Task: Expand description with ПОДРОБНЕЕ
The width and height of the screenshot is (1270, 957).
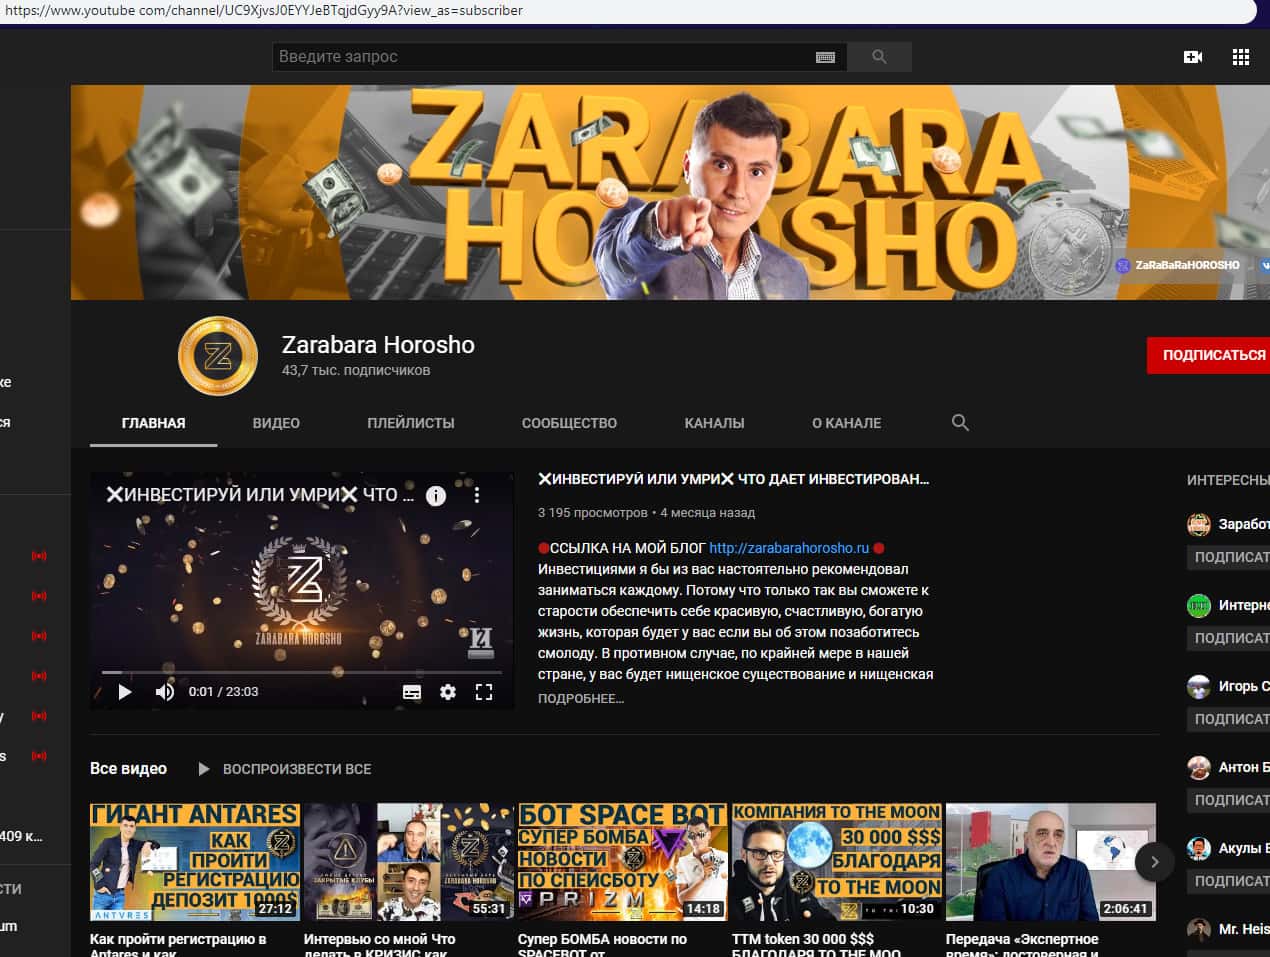Action: click(580, 698)
